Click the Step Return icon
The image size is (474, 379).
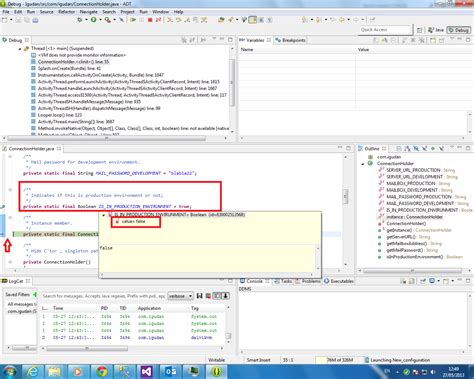[x=187, y=20]
